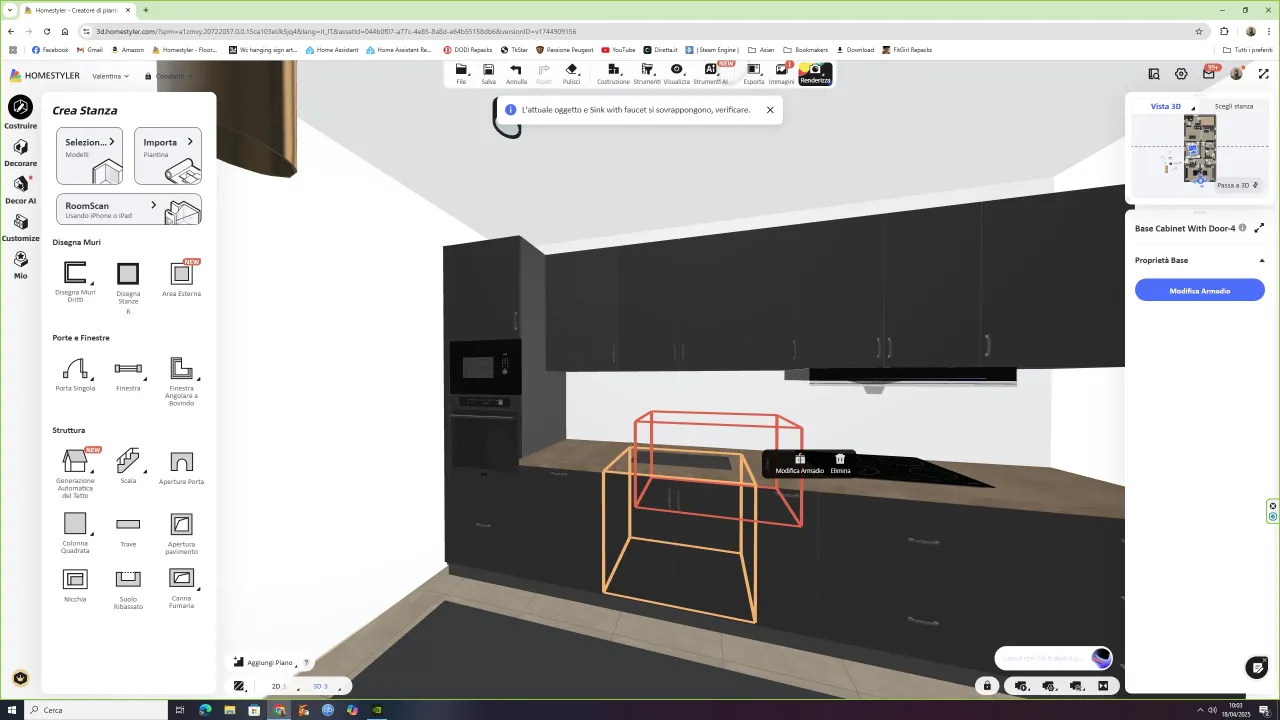Collapse the Proprietà Base section
Viewport: 1280px width, 720px height.
(x=1262, y=260)
